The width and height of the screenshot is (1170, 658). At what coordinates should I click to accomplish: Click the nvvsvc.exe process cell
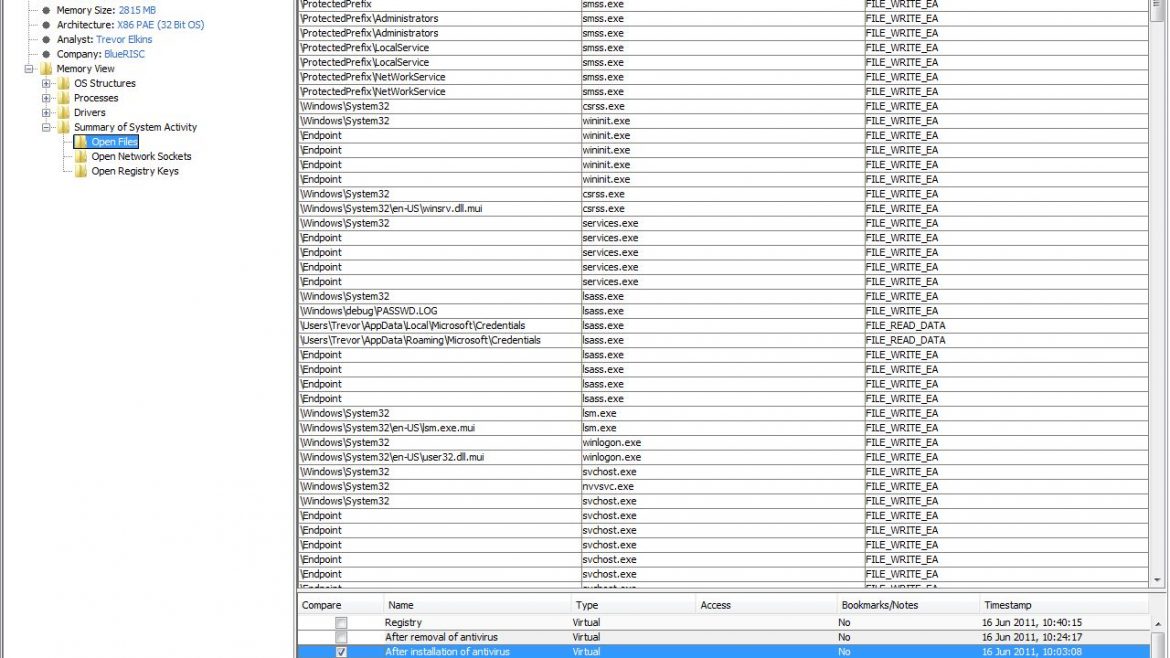[x=722, y=486]
